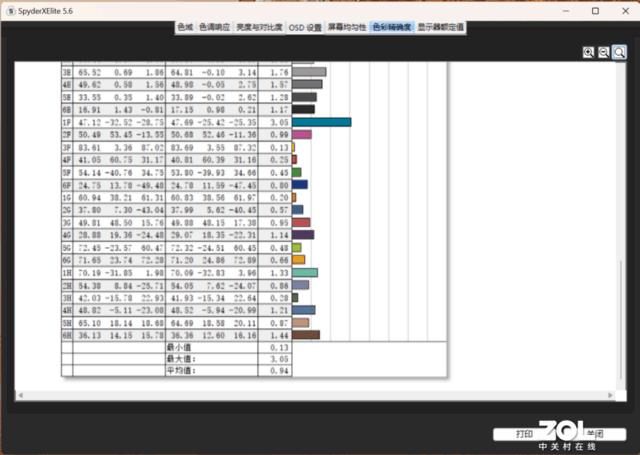Switch to the 屏幕均匀性 tab
Screen dimensions: 640x455
347,27
